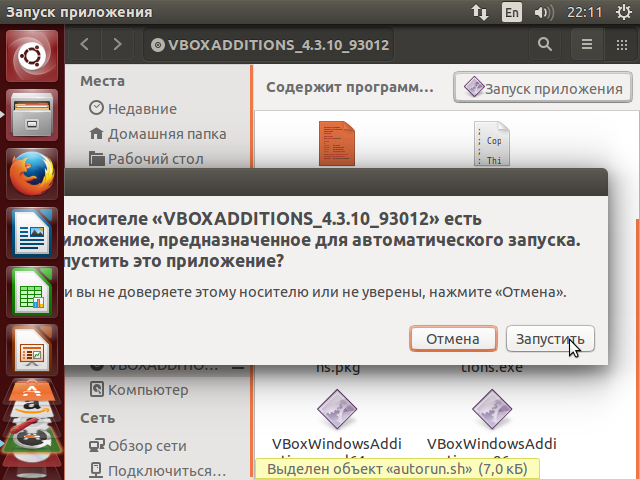This screenshot has height=480, width=640.
Task: Open Обзор сети in the sidebar
Action: pos(138,446)
